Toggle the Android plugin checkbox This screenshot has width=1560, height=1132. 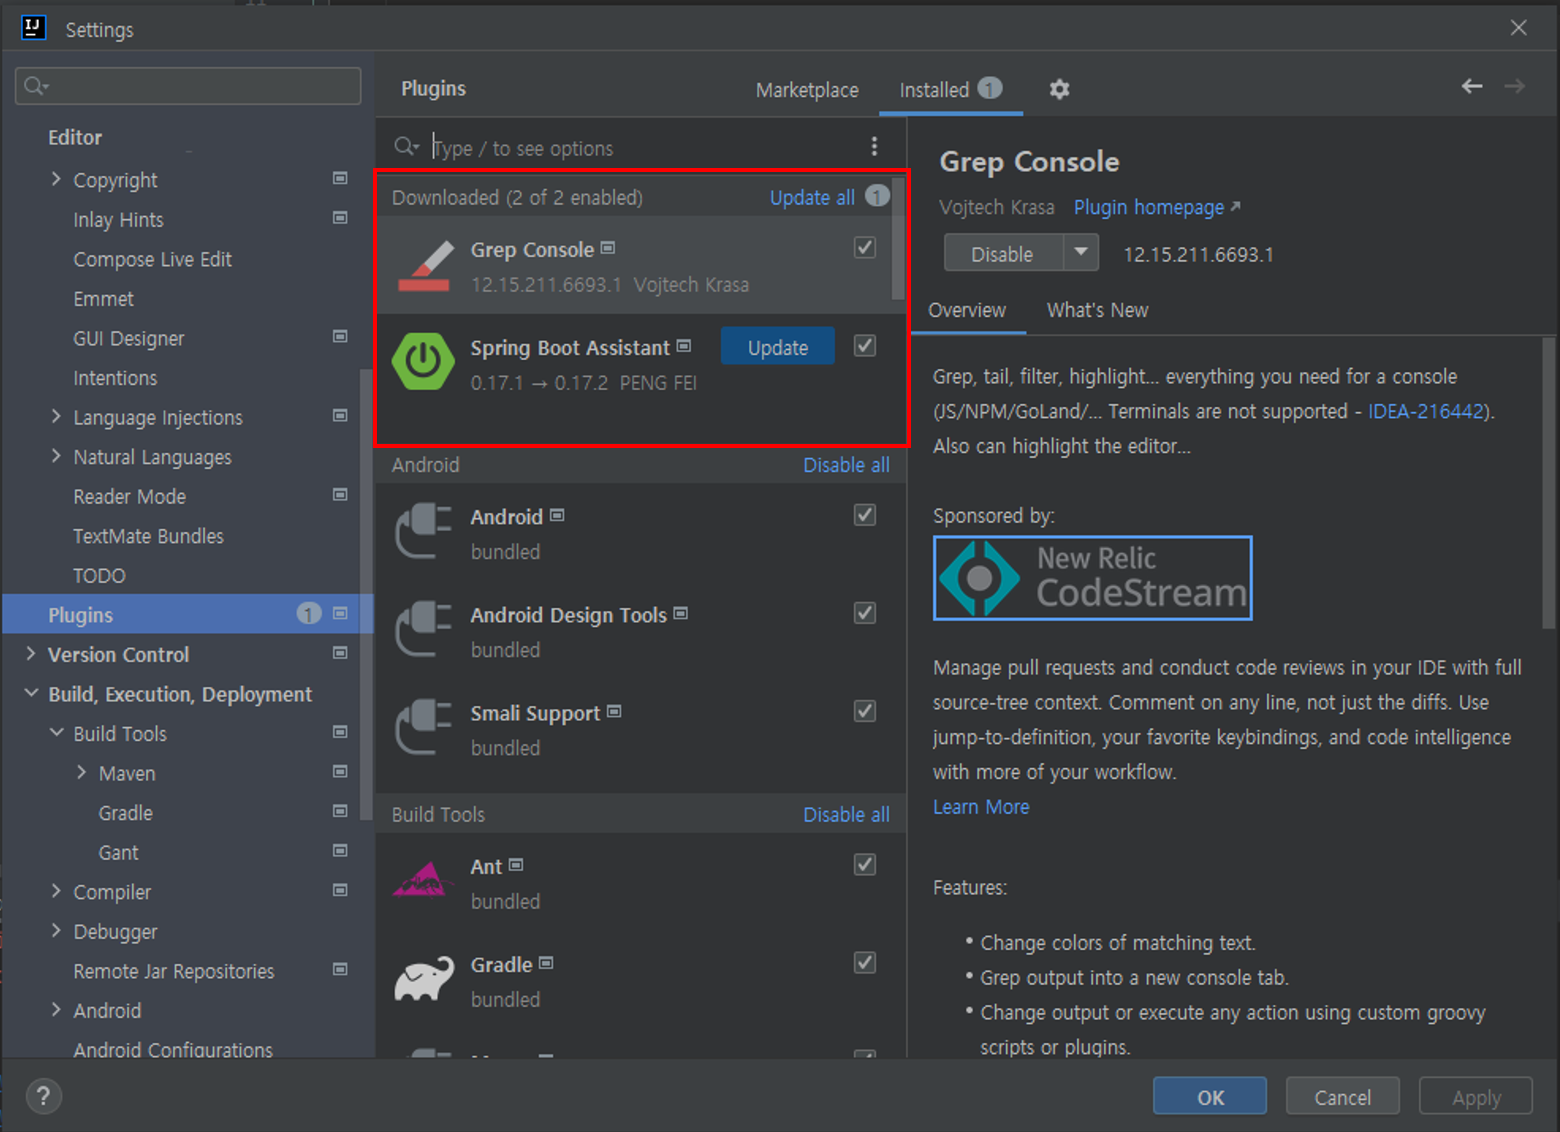865,515
